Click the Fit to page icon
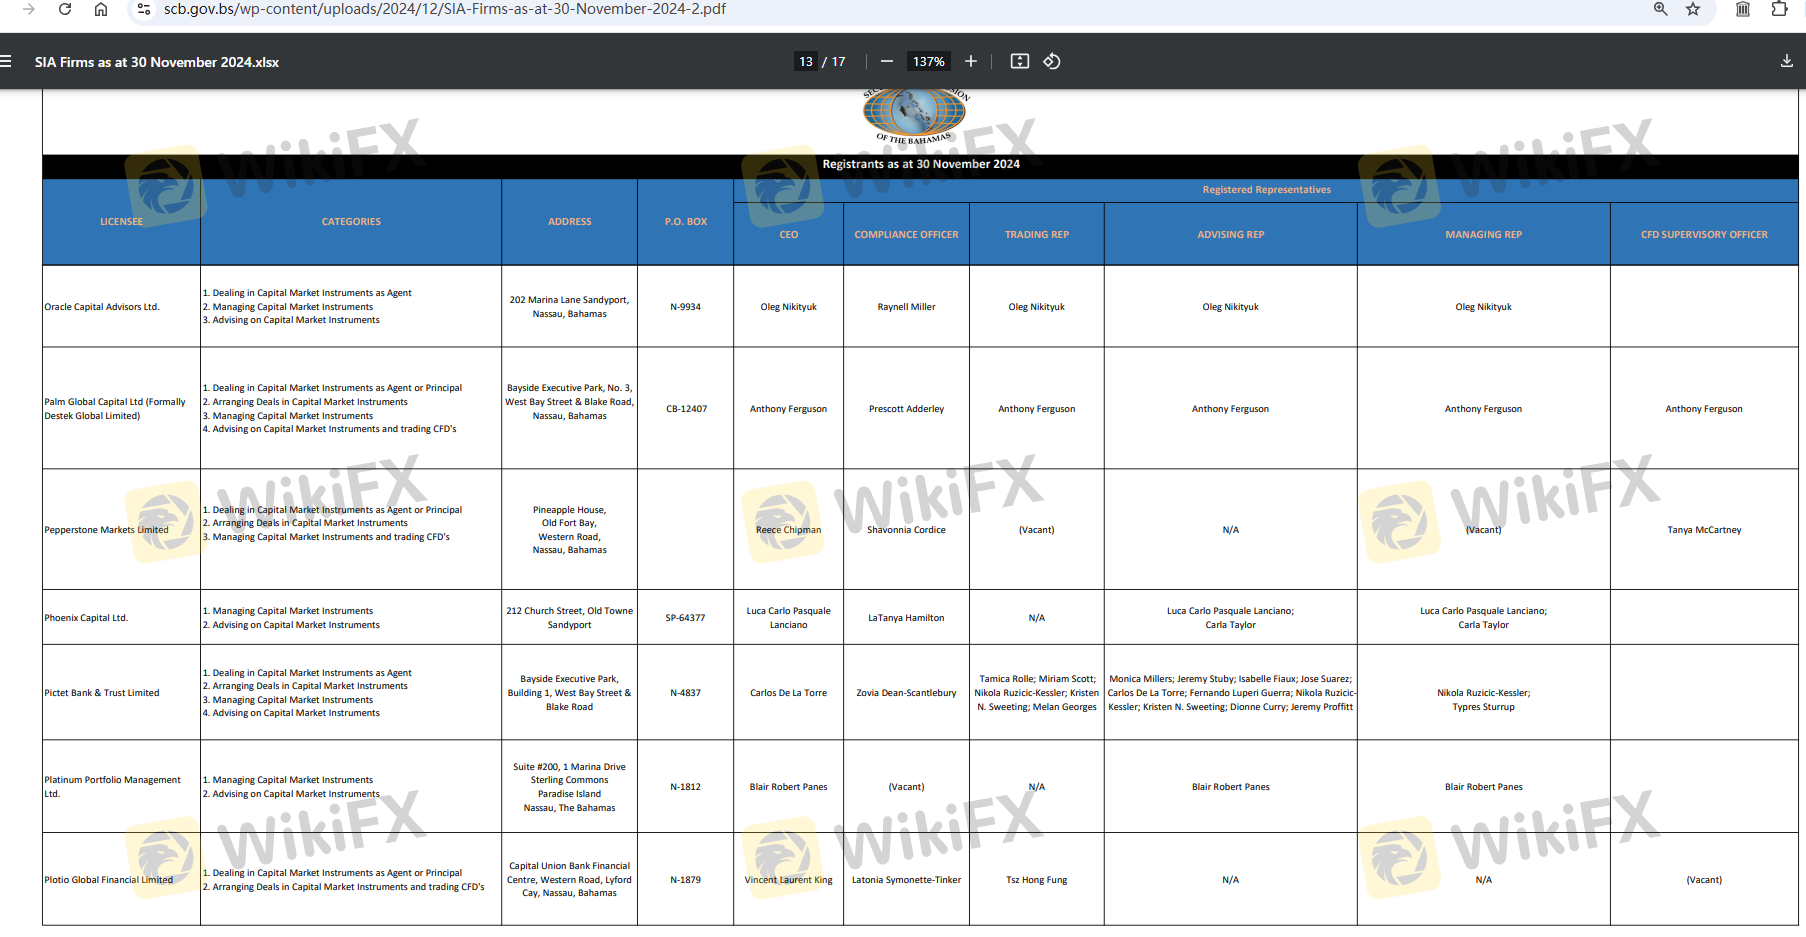This screenshot has width=1806, height=937. click(1019, 61)
